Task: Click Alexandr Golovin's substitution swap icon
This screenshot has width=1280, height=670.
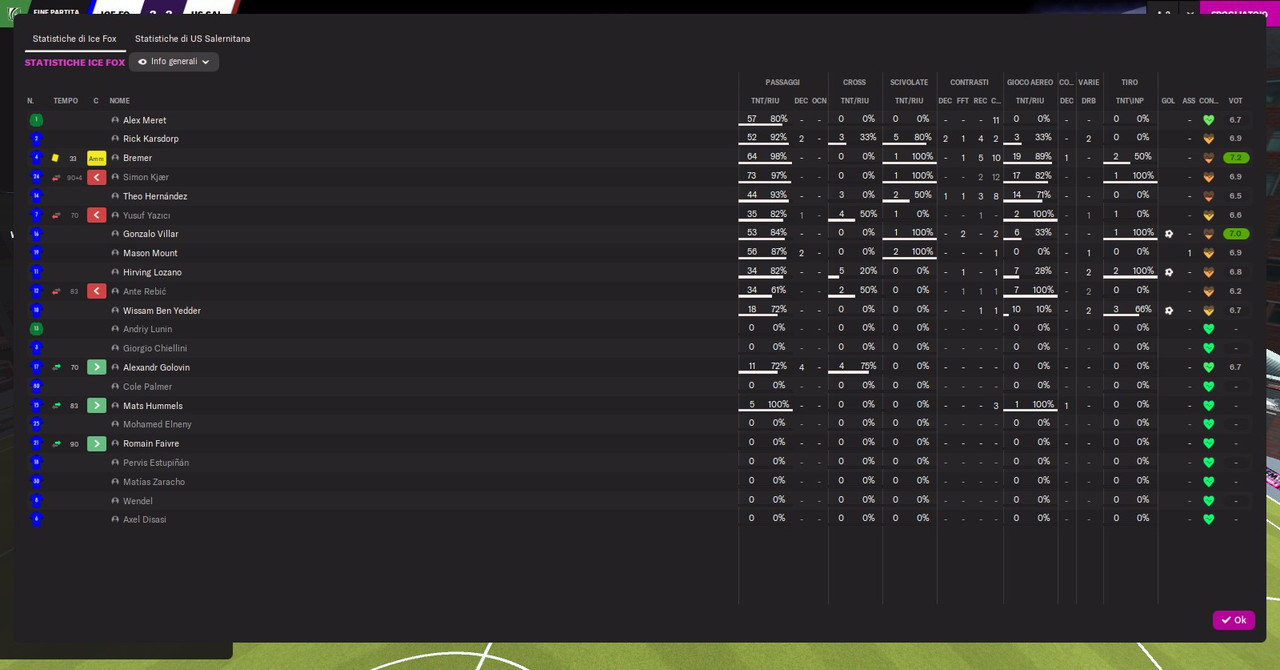Action: (56, 367)
